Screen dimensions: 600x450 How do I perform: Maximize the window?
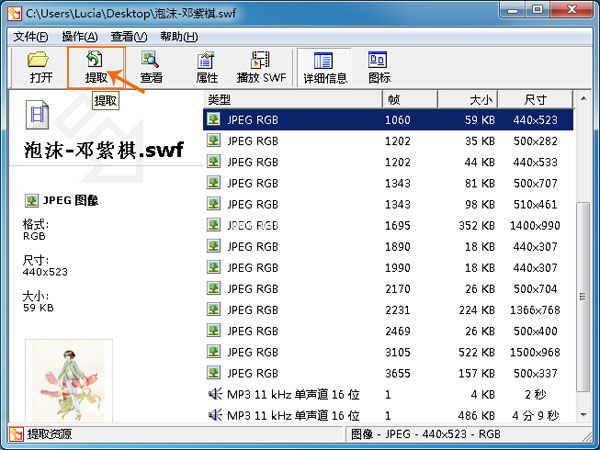point(538,9)
